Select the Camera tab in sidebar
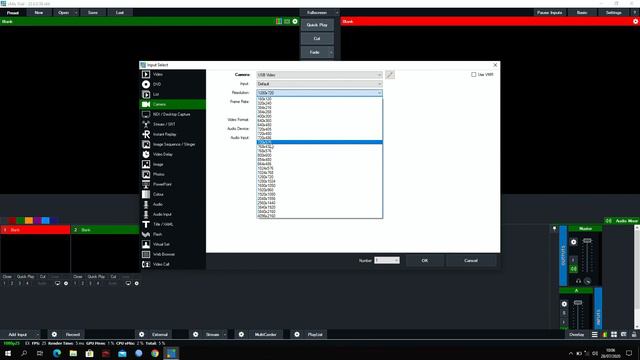 click(x=172, y=104)
